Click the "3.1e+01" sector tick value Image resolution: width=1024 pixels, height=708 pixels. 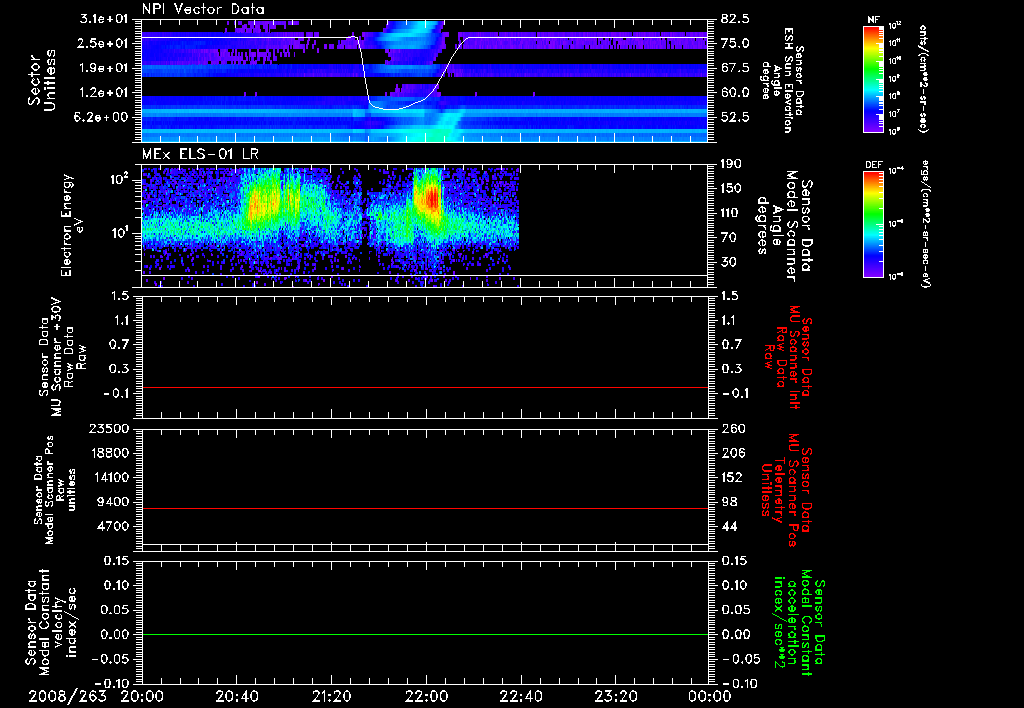(104, 19)
